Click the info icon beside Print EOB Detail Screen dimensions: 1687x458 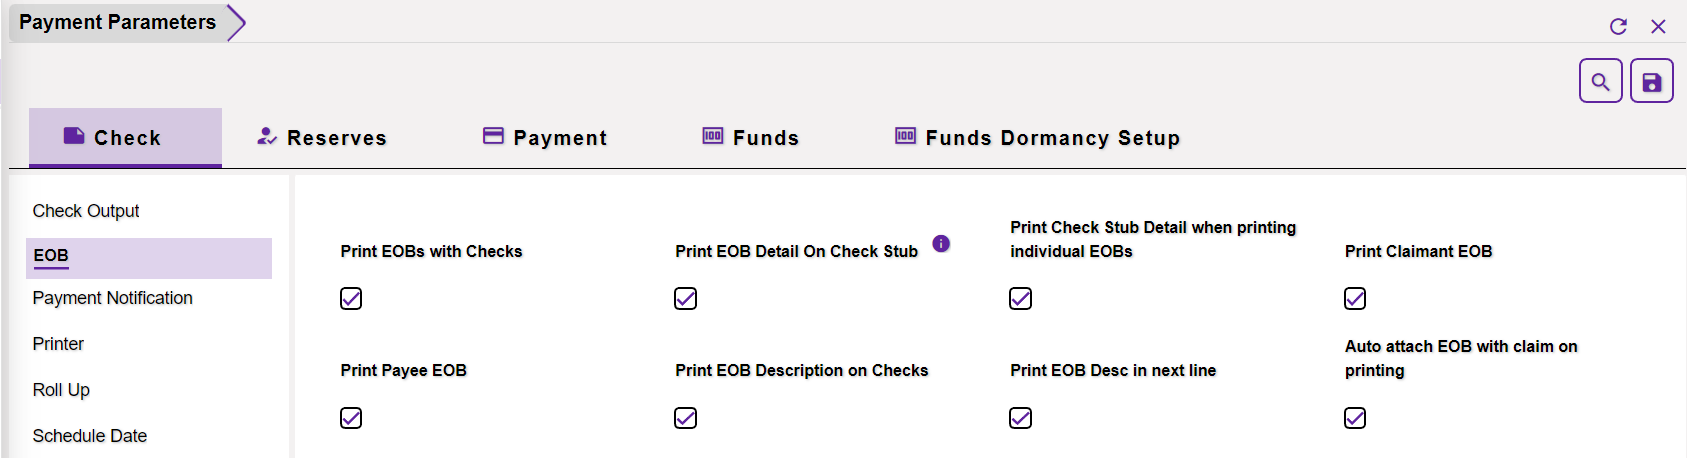click(x=941, y=244)
